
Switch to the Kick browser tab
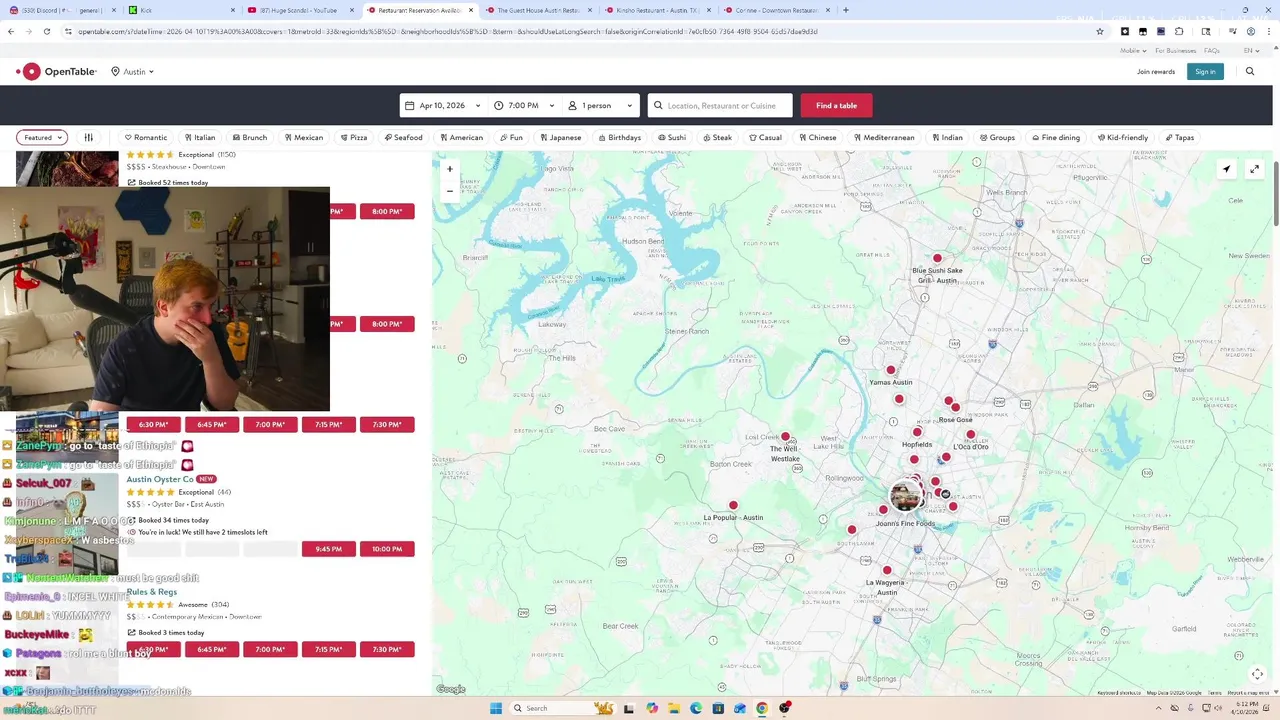(180, 10)
